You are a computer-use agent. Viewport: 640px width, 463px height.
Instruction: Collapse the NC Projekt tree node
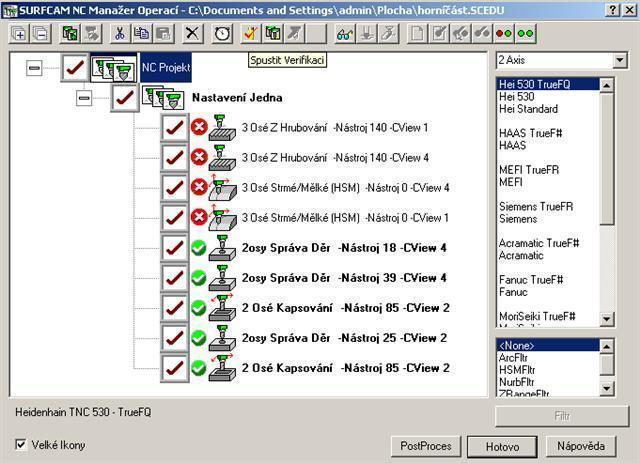(x=34, y=68)
